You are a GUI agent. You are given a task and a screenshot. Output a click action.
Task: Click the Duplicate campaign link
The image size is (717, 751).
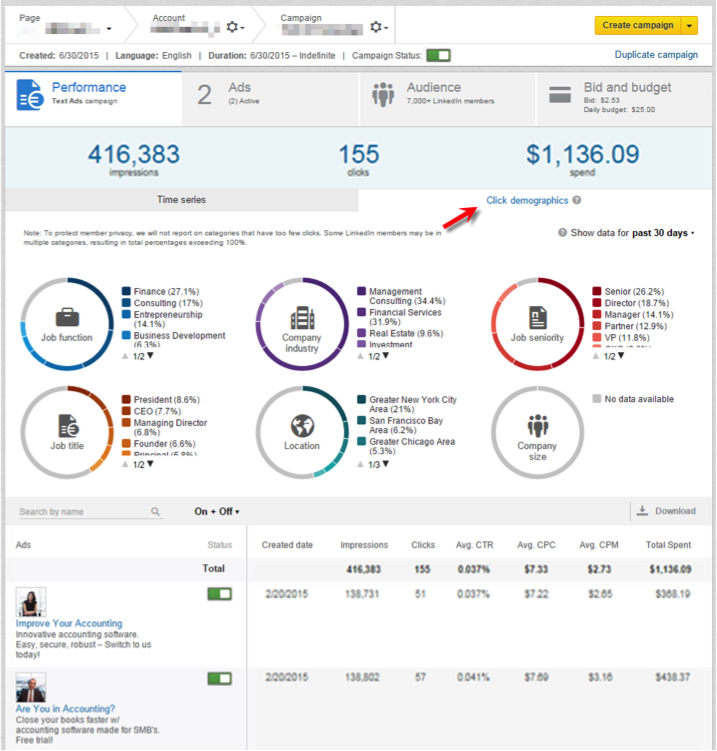[656, 55]
